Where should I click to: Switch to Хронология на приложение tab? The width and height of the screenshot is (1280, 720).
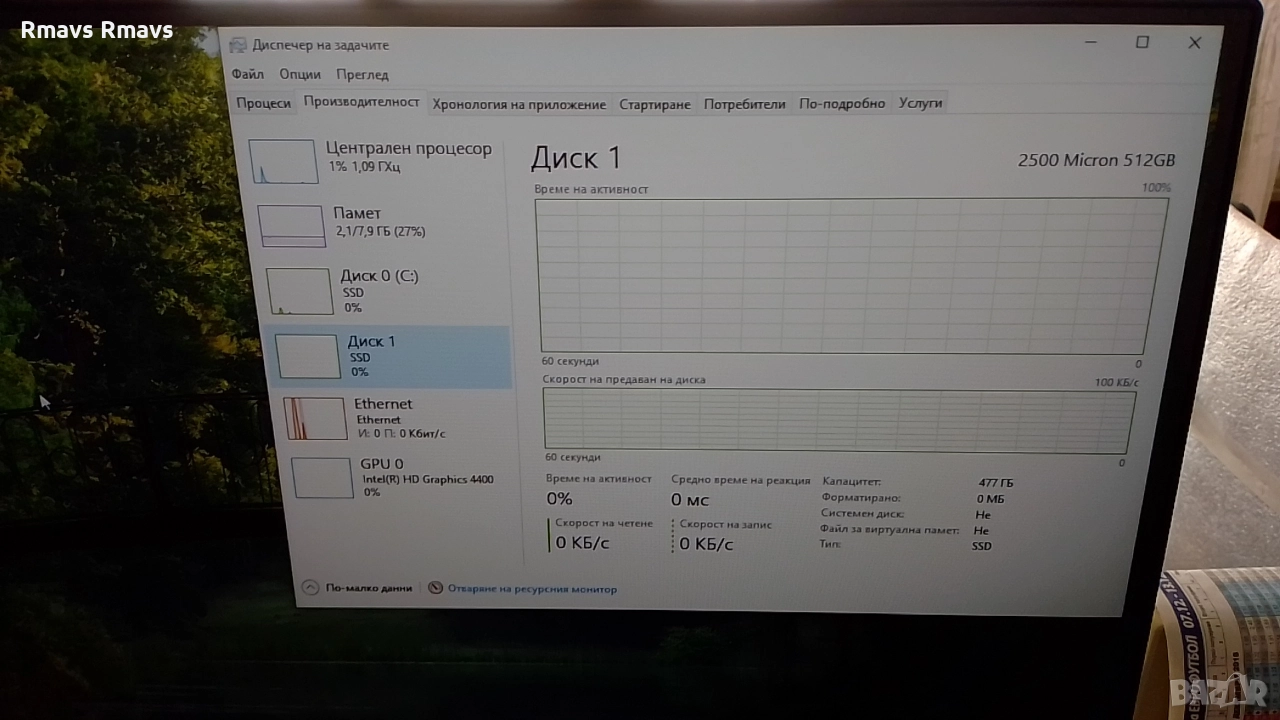pyautogui.click(x=519, y=104)
